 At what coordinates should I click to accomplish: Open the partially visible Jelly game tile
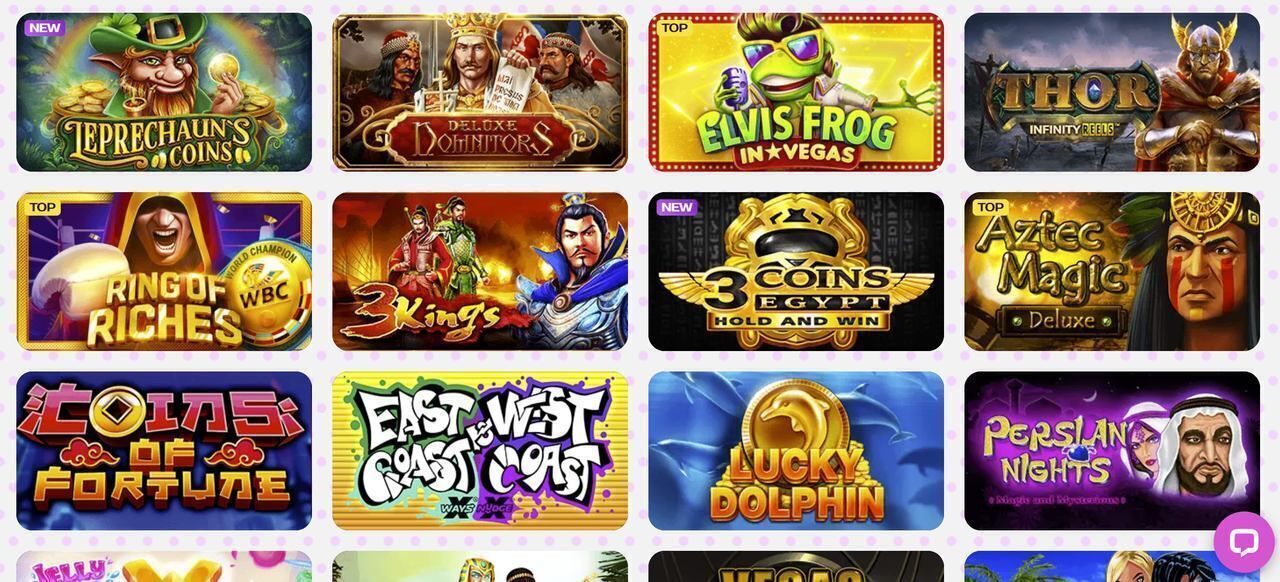click(x=164, y=567)
